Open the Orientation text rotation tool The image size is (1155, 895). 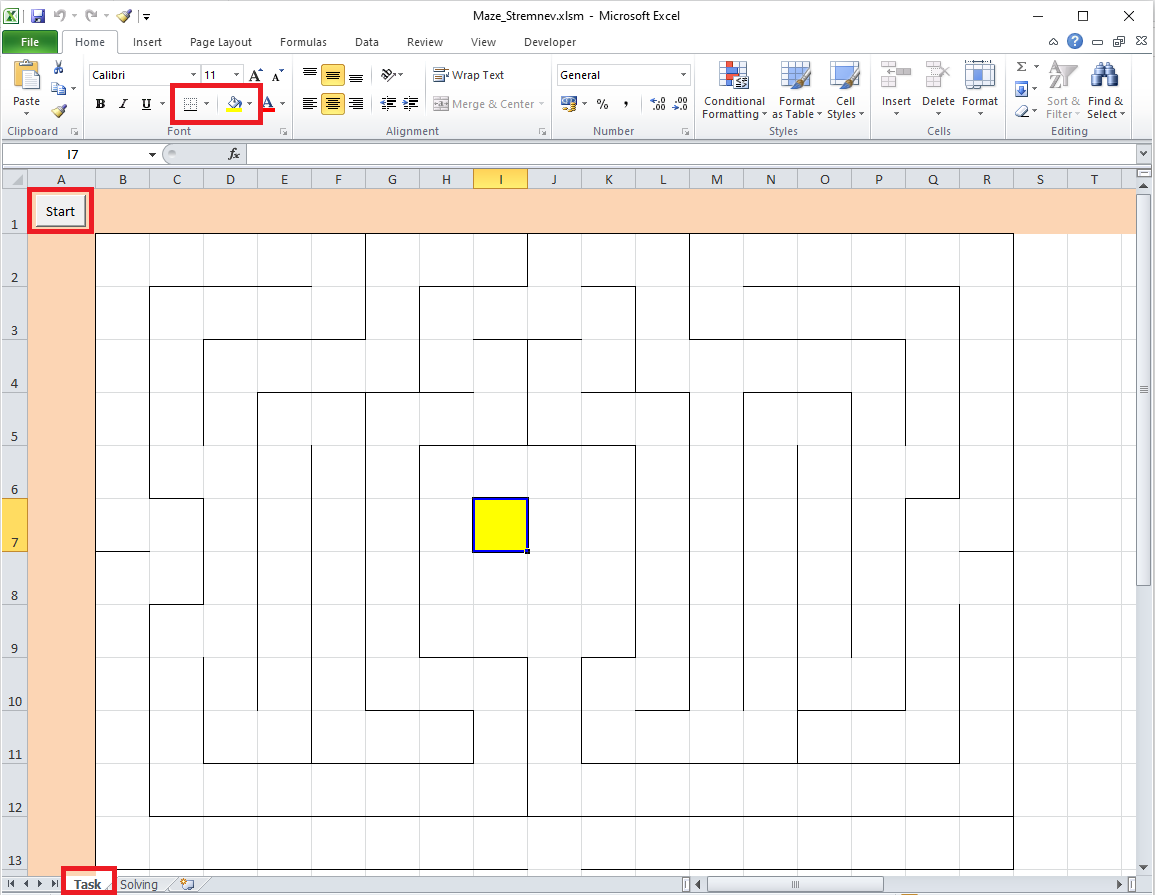click(391, 75)
